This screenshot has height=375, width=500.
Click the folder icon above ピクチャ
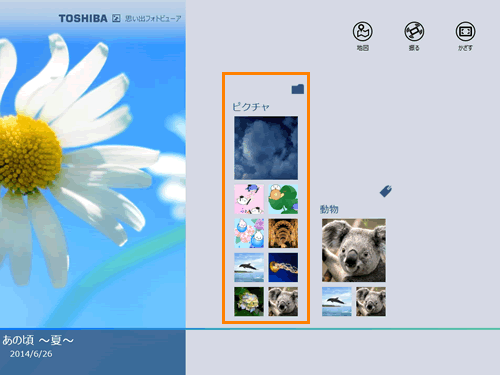click(x=298, y=89)
